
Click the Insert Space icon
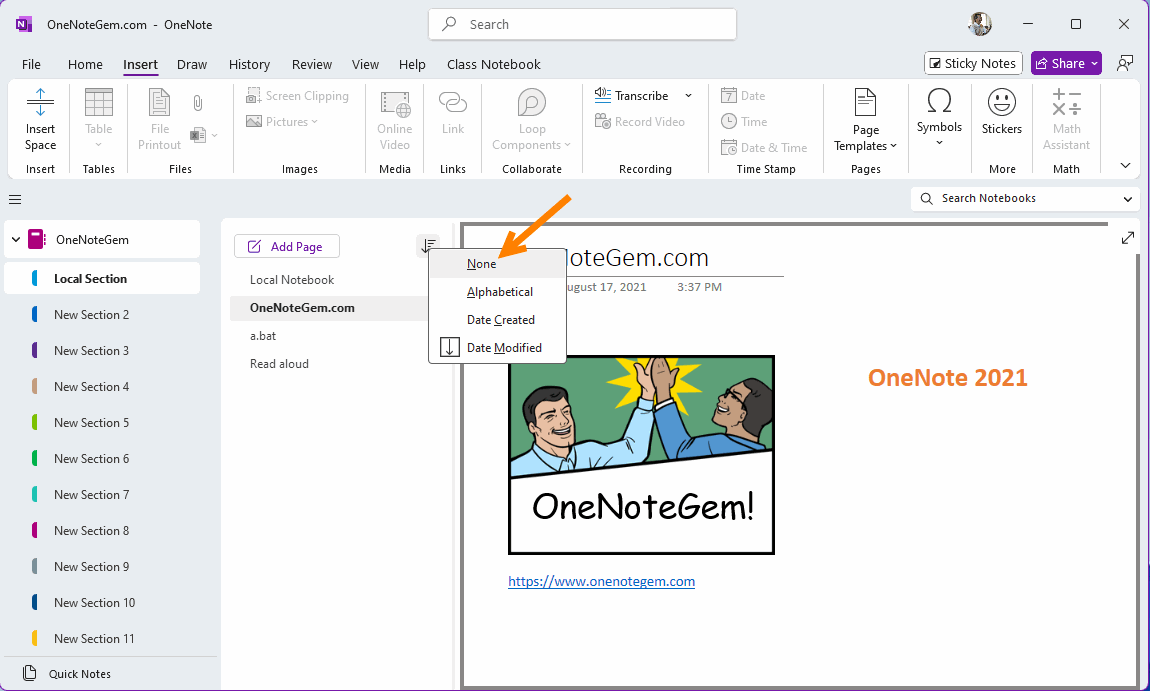click(40, 102)
